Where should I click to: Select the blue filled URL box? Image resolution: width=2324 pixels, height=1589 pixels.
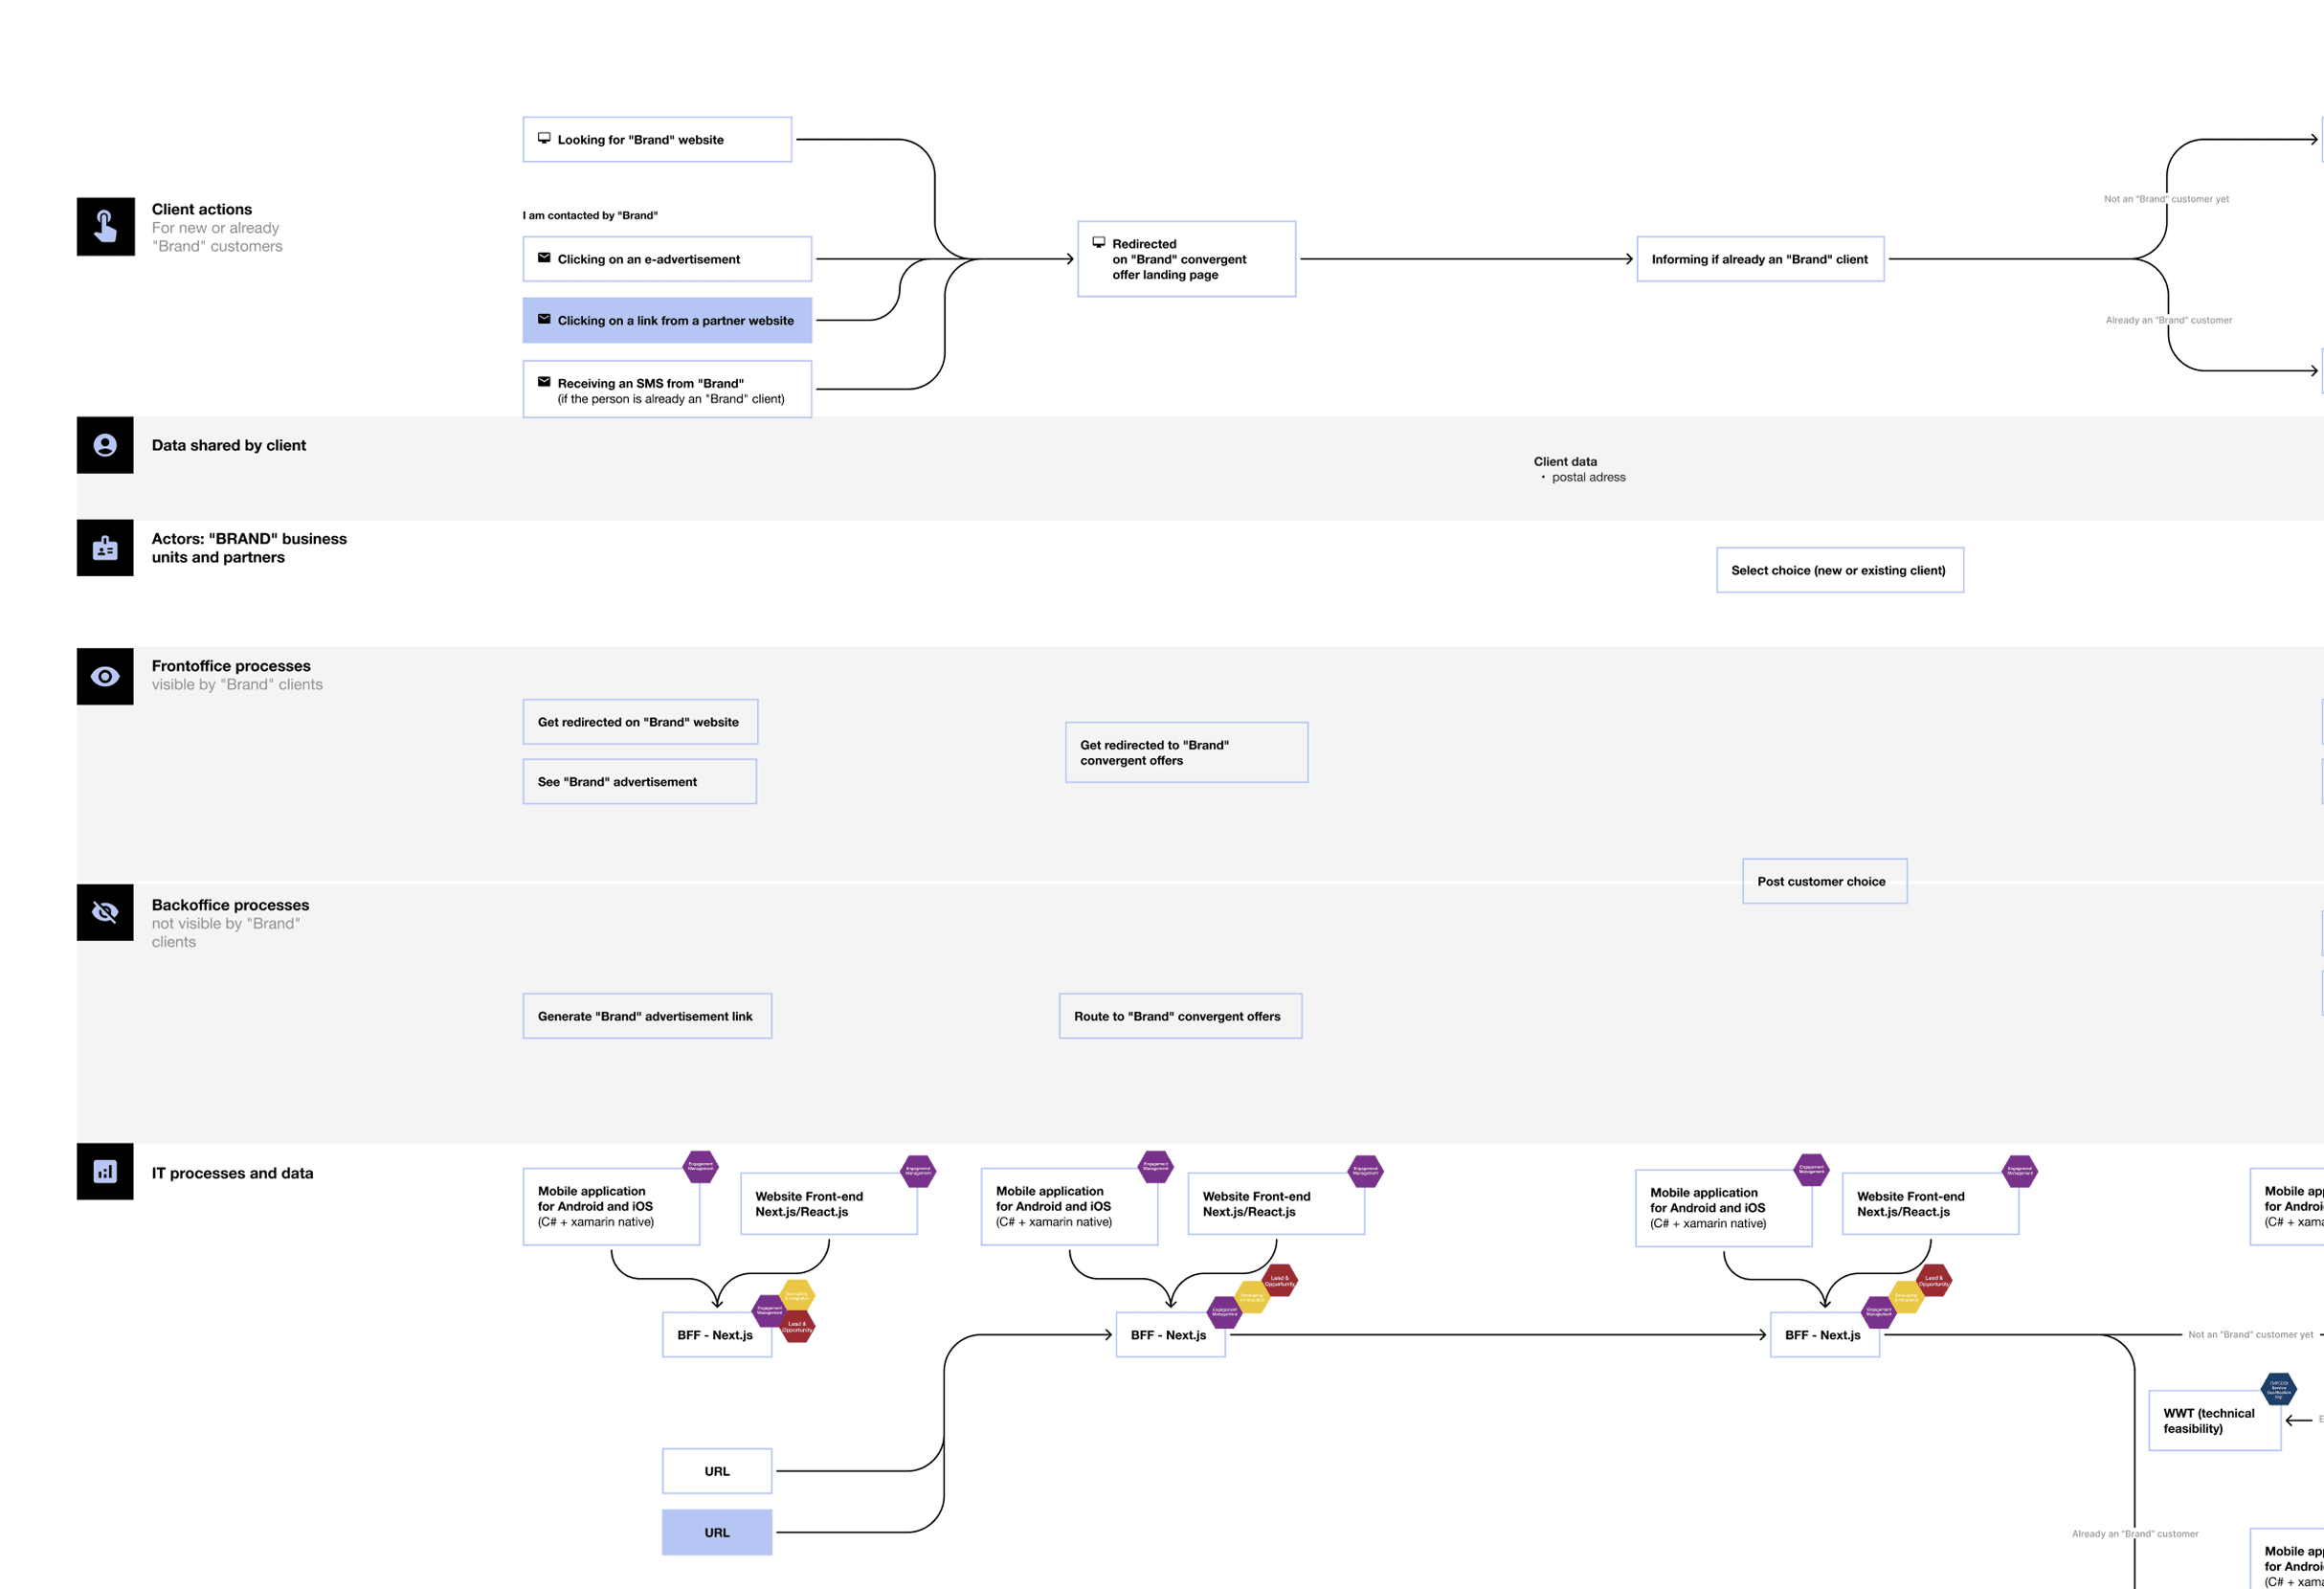[717, 1532]
